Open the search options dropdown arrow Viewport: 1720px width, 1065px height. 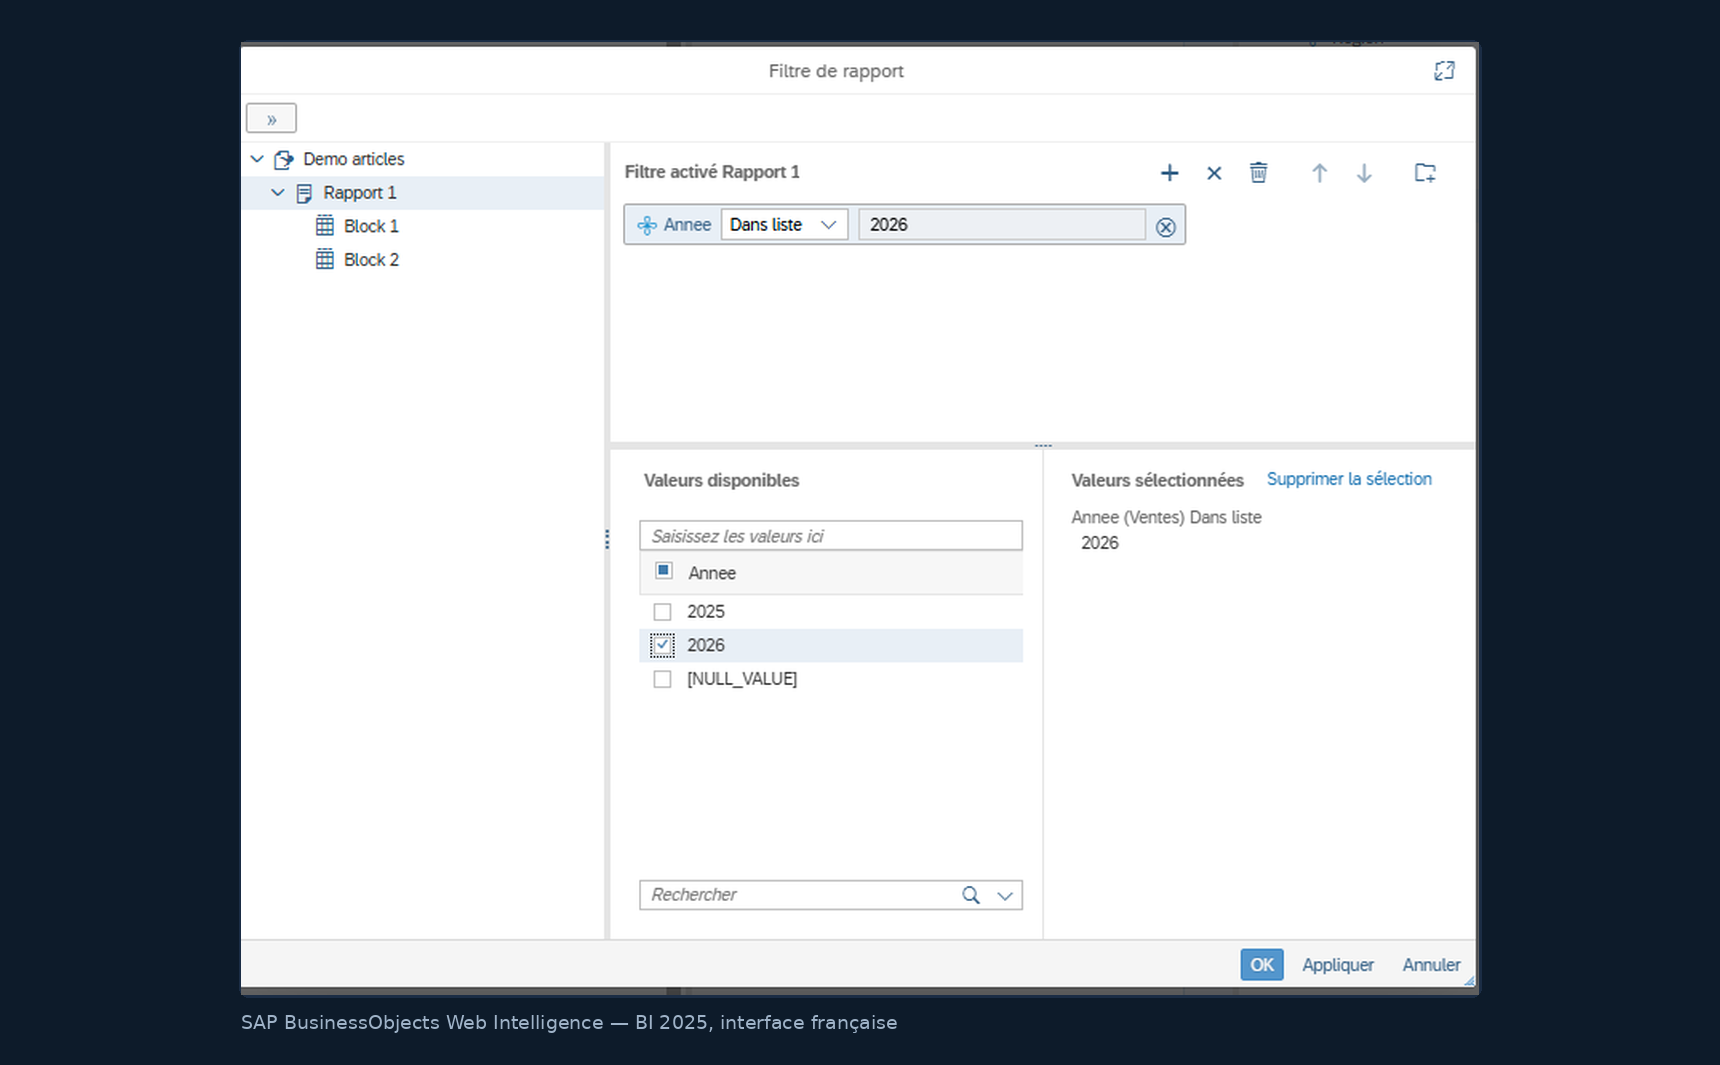pyautogui.click(x=1005, y=896)
